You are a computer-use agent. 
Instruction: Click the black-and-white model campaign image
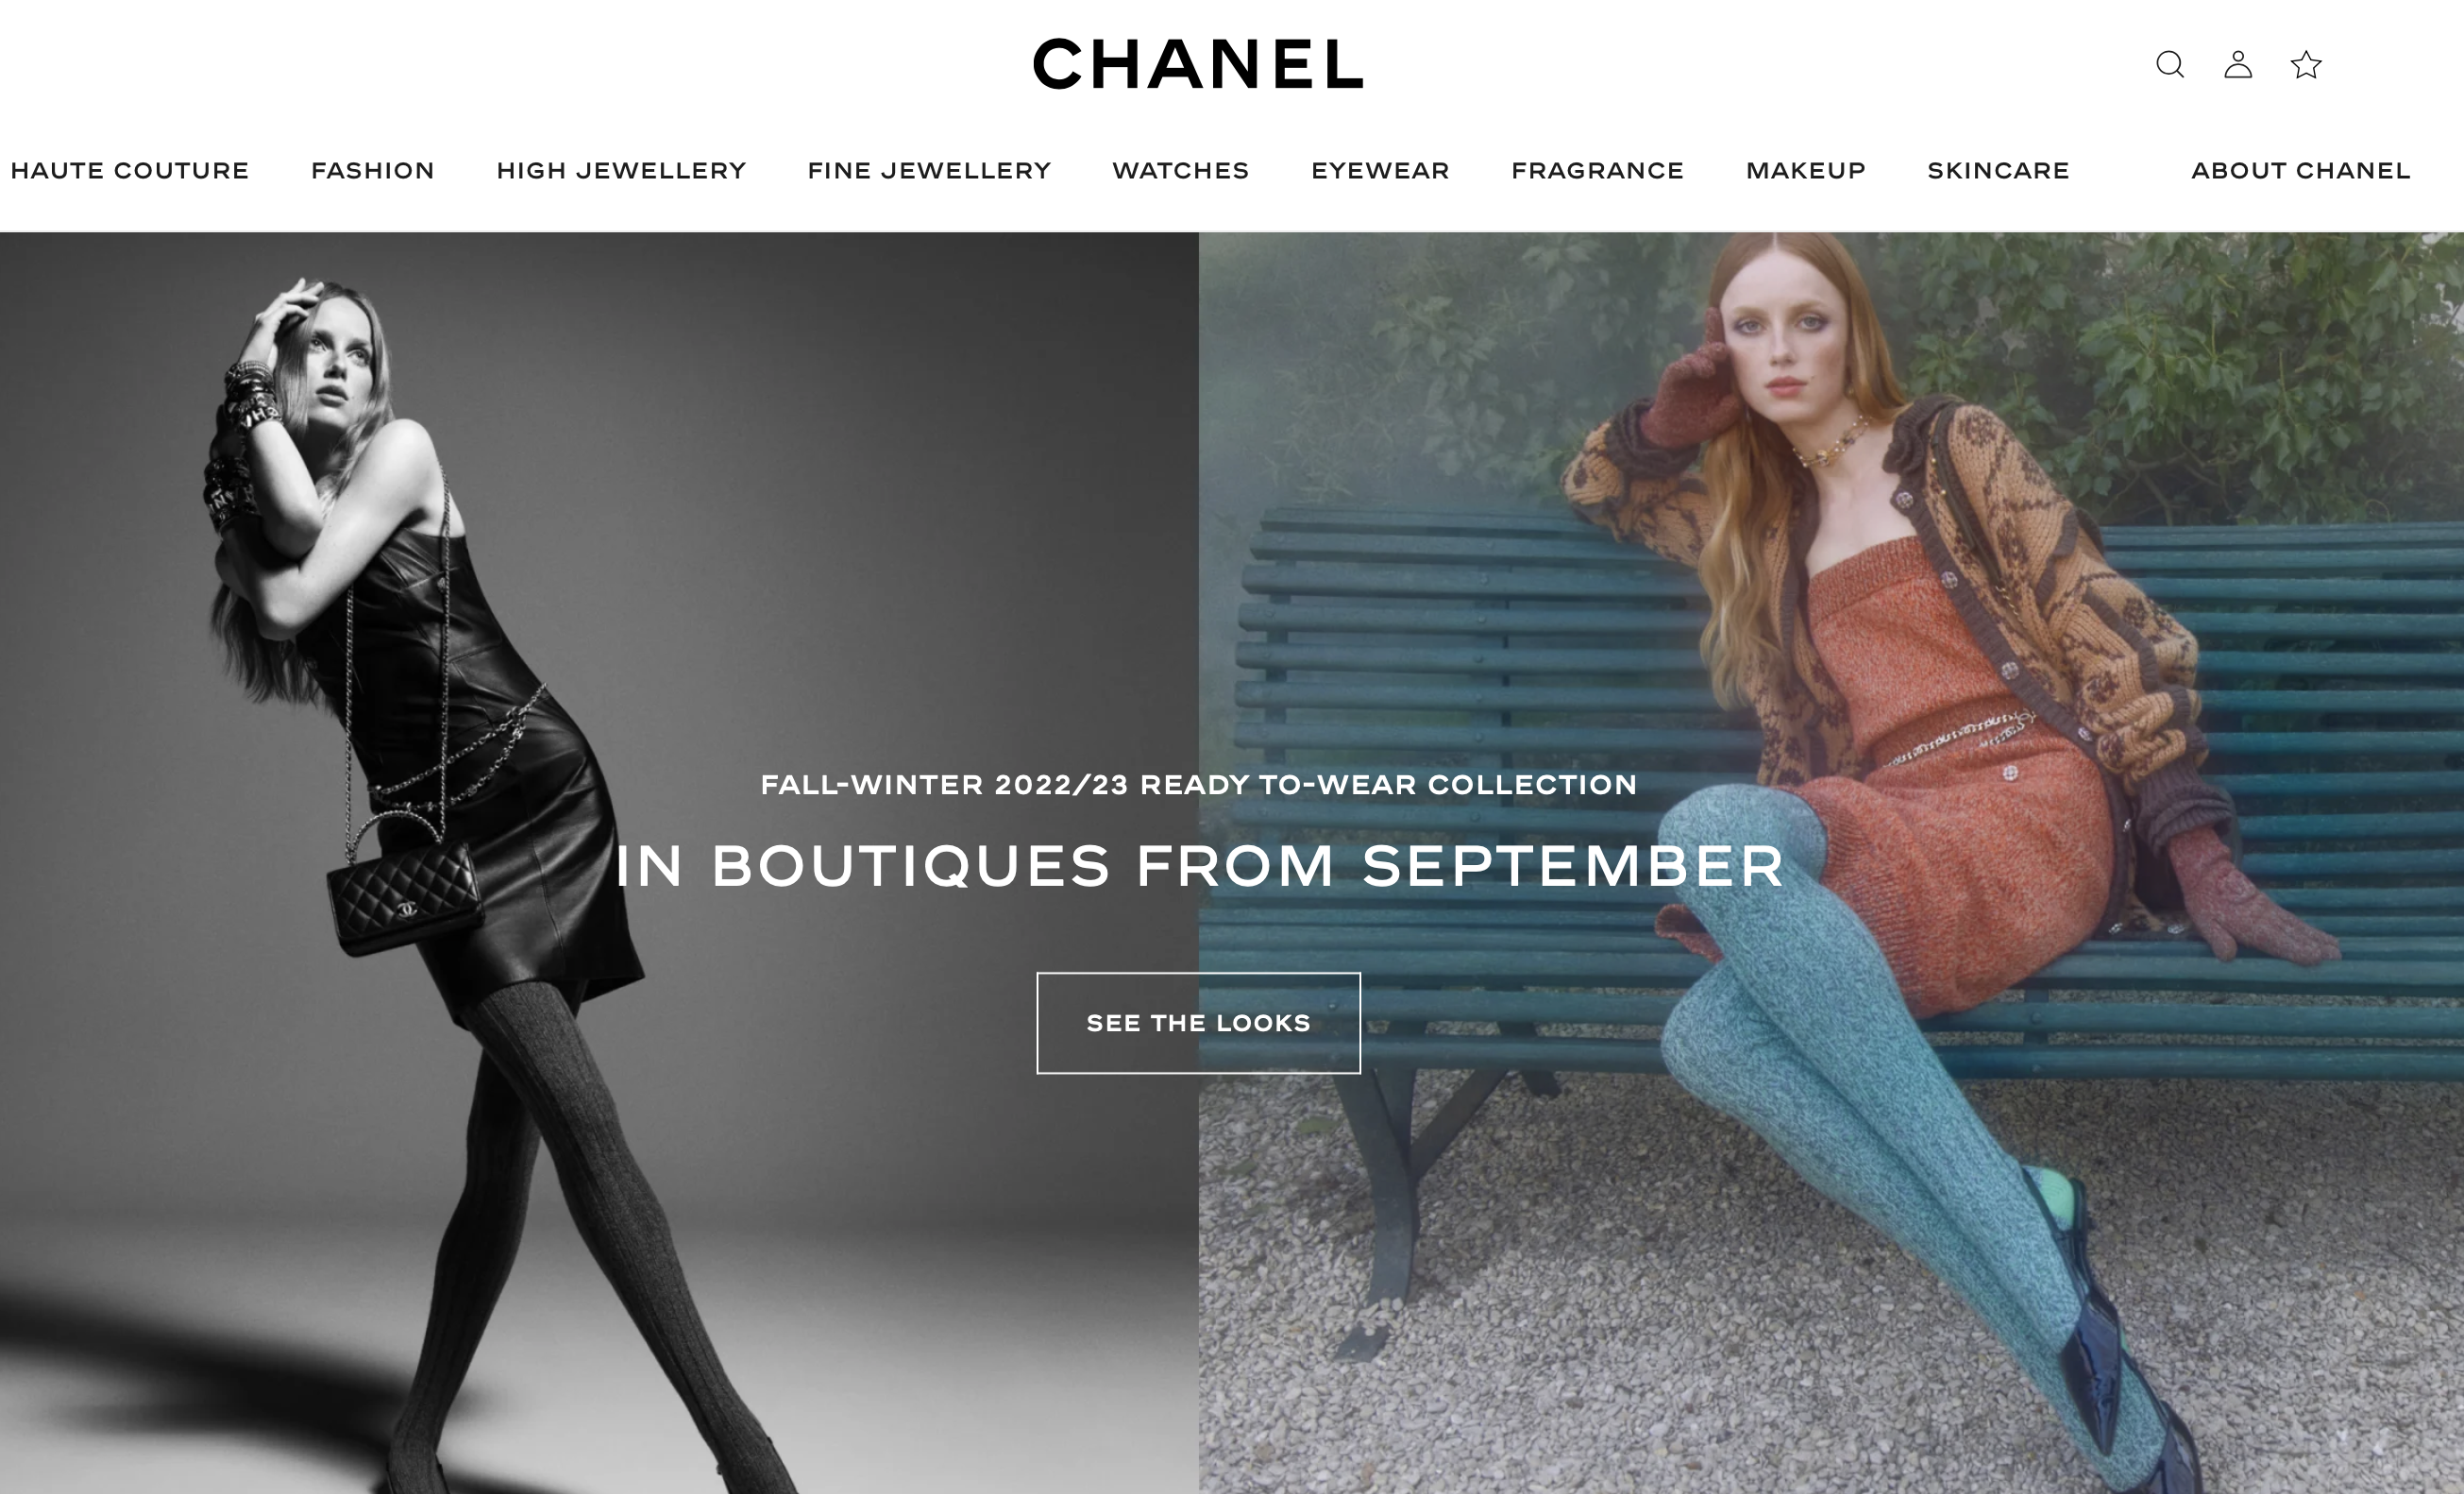pyautogui.click(x=599, y=863)
